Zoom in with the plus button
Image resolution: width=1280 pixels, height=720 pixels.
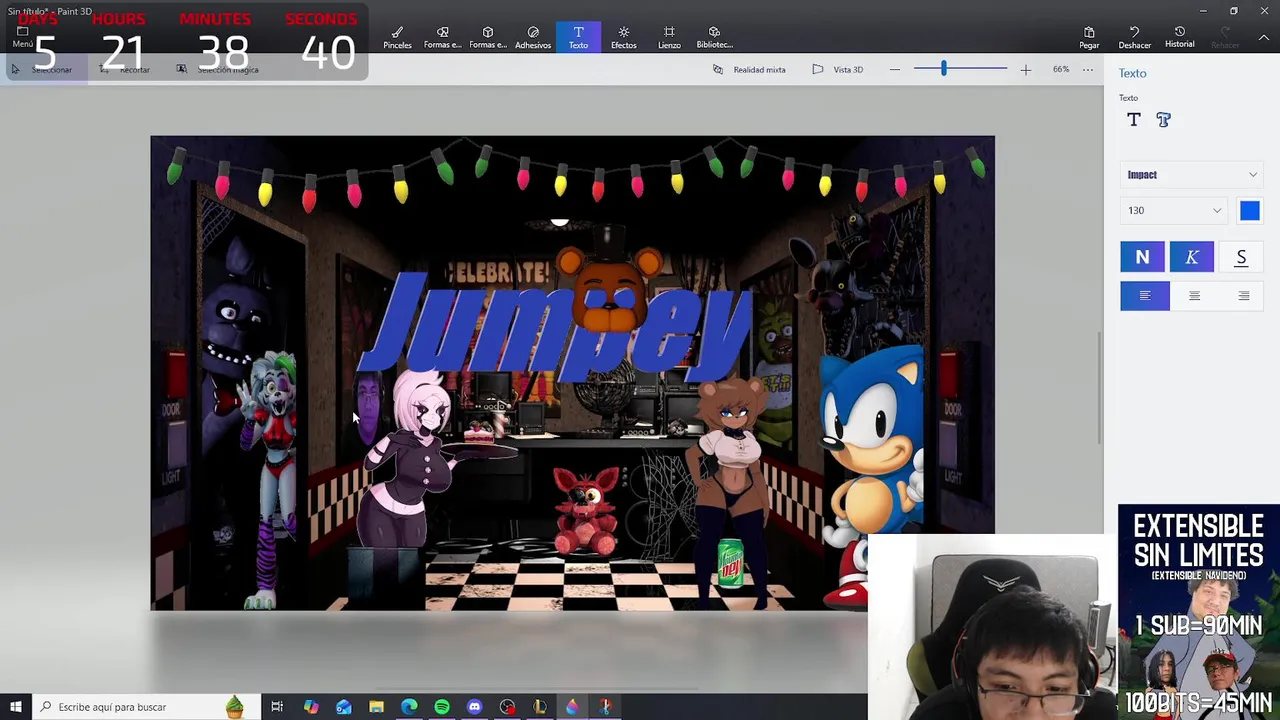coord(1025,69)
